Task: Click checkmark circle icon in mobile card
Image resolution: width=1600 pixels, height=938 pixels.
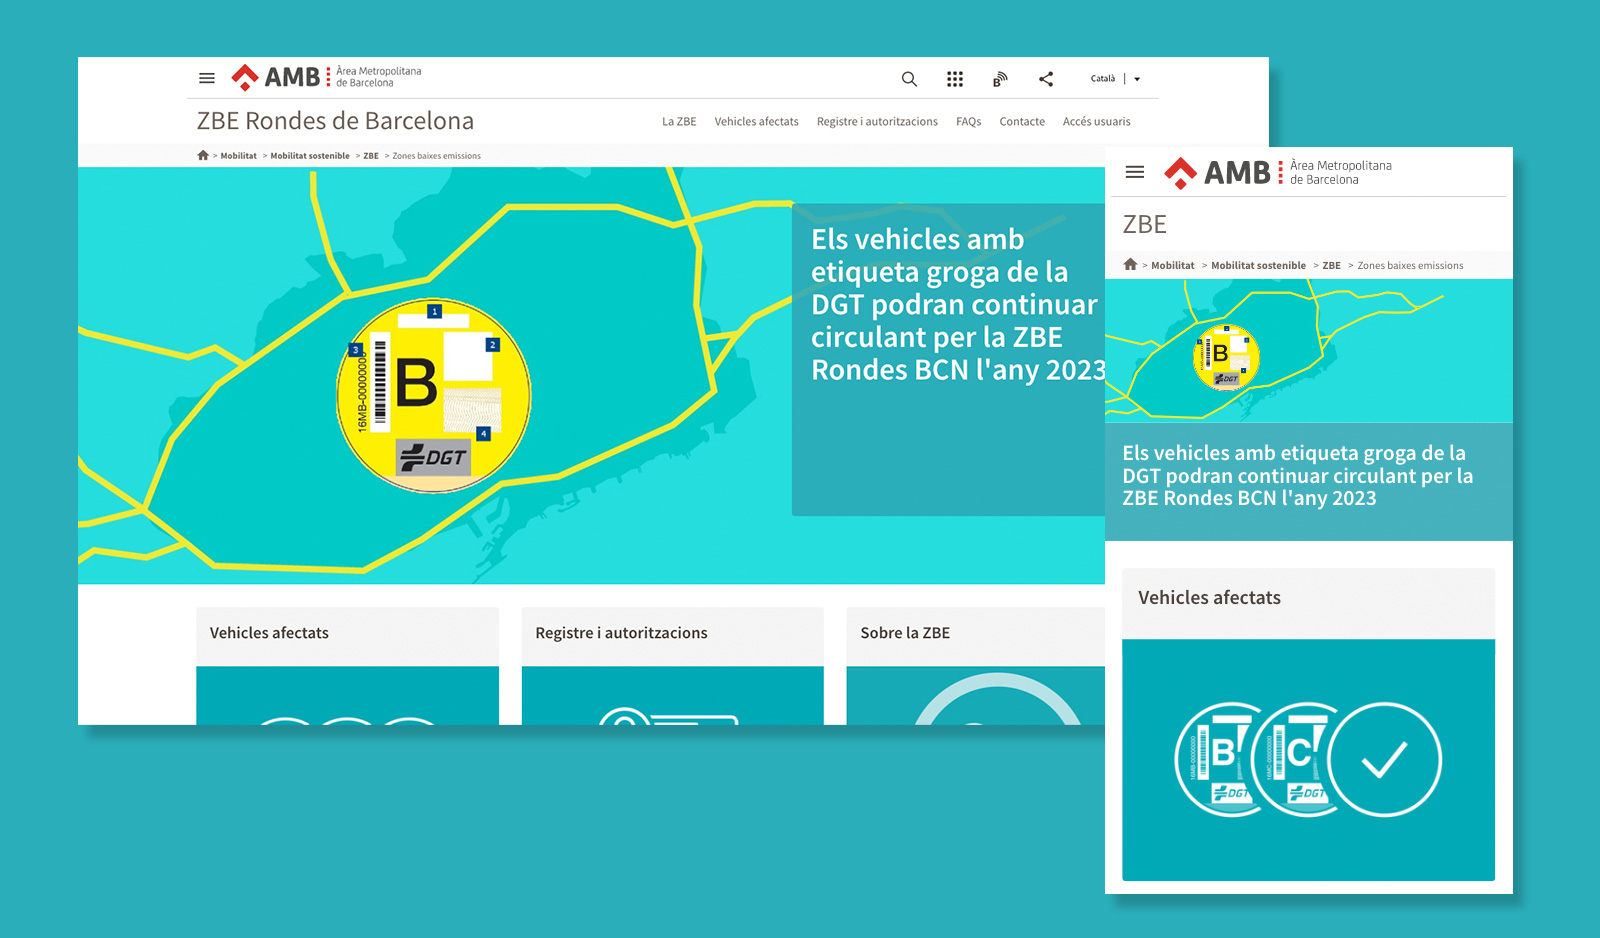Action: point(1385,760)
